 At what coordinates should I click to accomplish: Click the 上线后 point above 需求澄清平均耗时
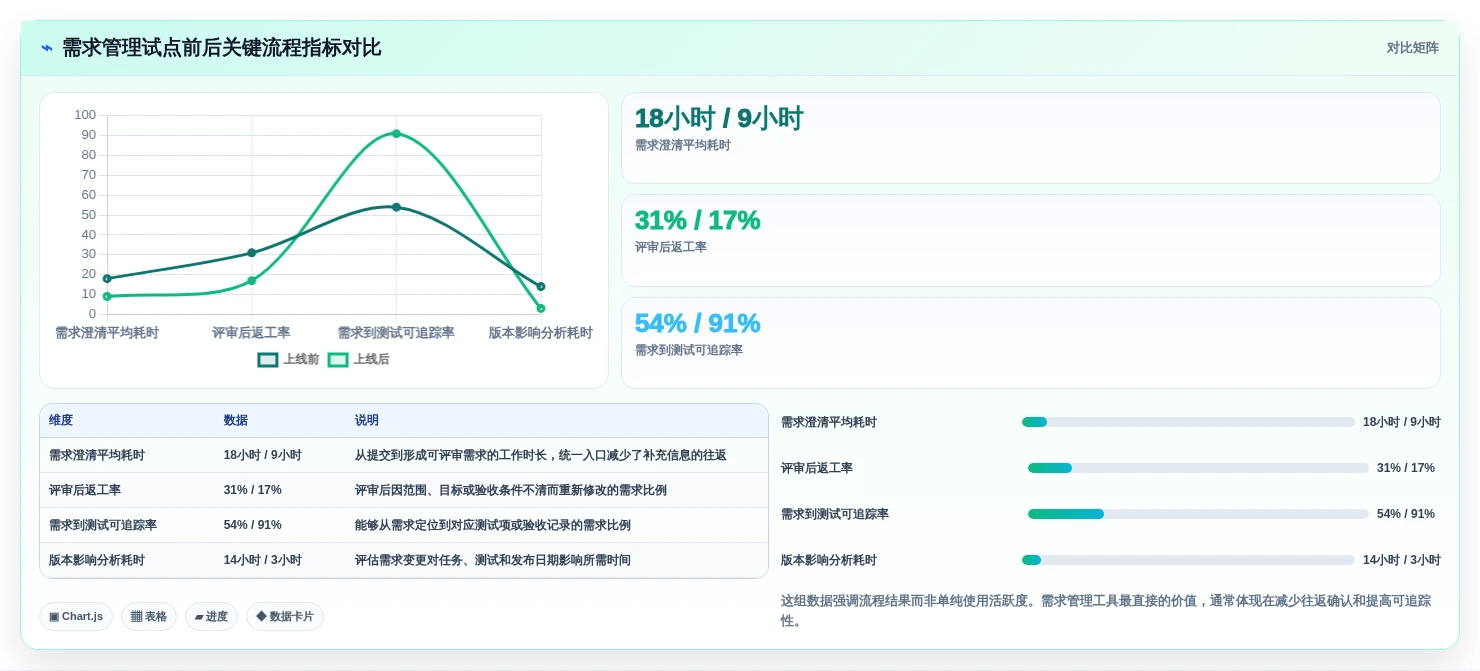[107, 297]
